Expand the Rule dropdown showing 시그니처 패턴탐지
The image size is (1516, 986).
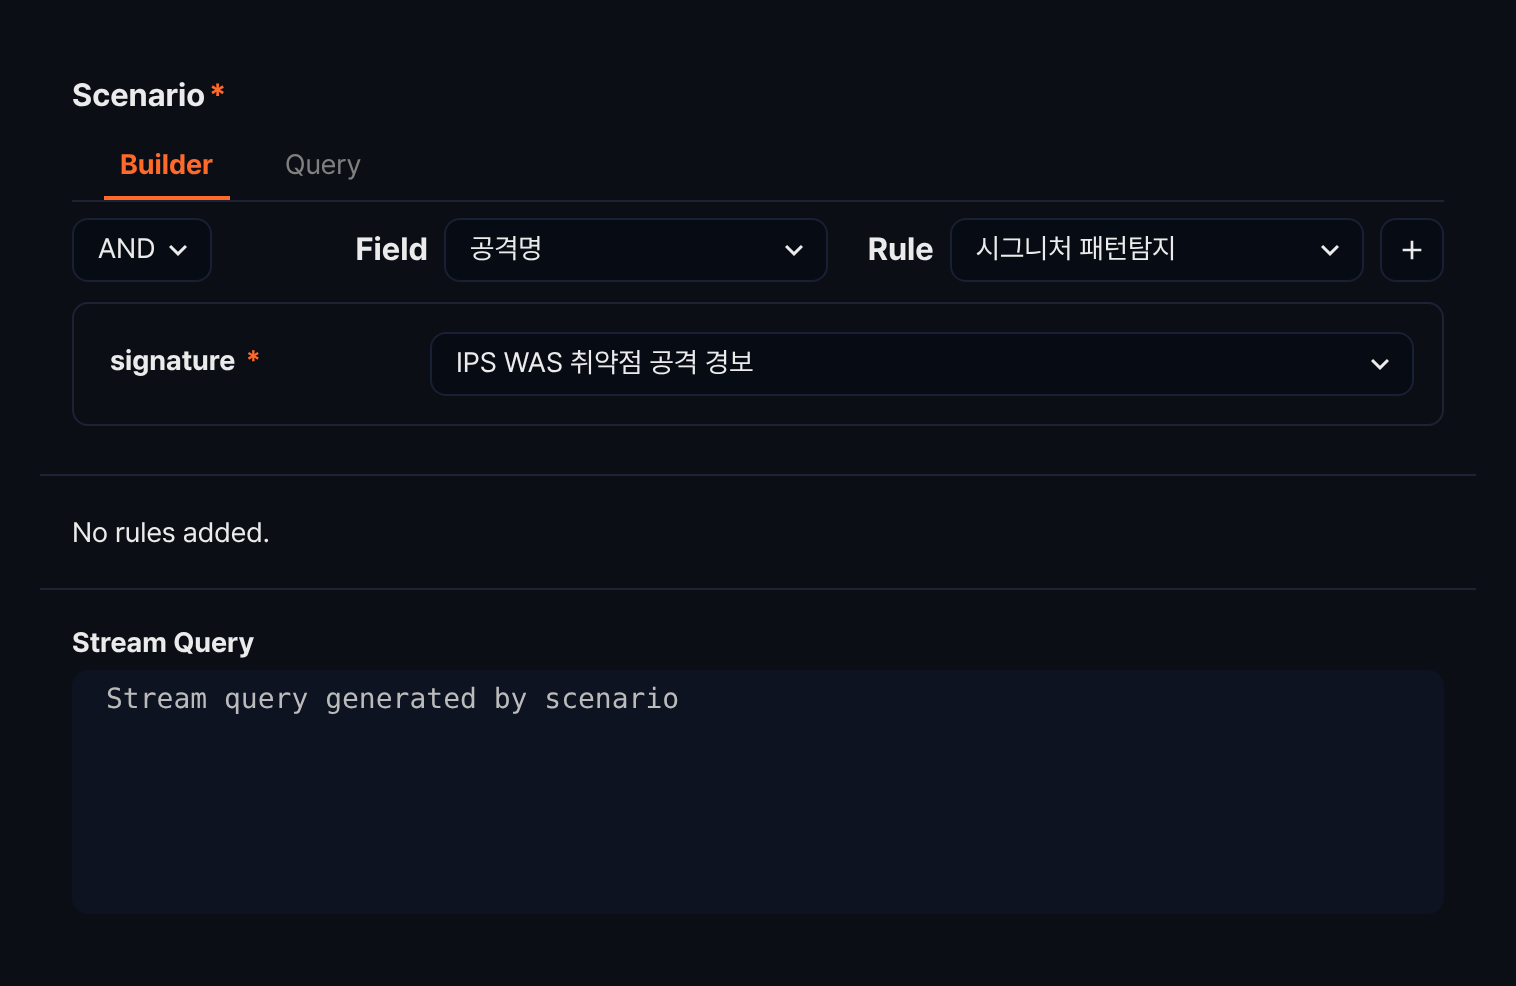pos(1156,250)
